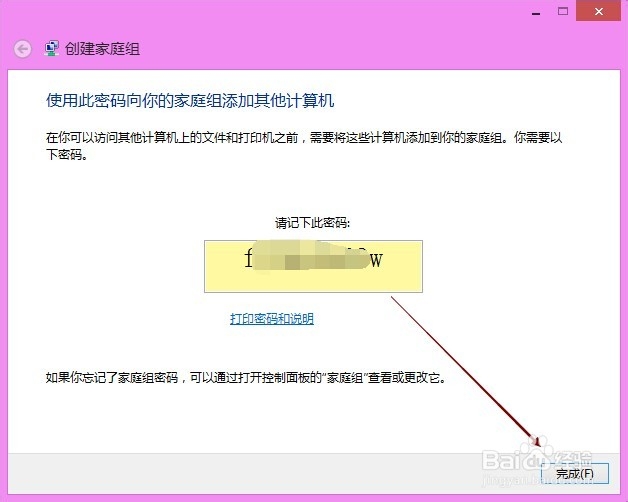628x502 pixels.
Task: Click the text starting 如果你忘记了家庭组密码
Action: click(246, 377)
